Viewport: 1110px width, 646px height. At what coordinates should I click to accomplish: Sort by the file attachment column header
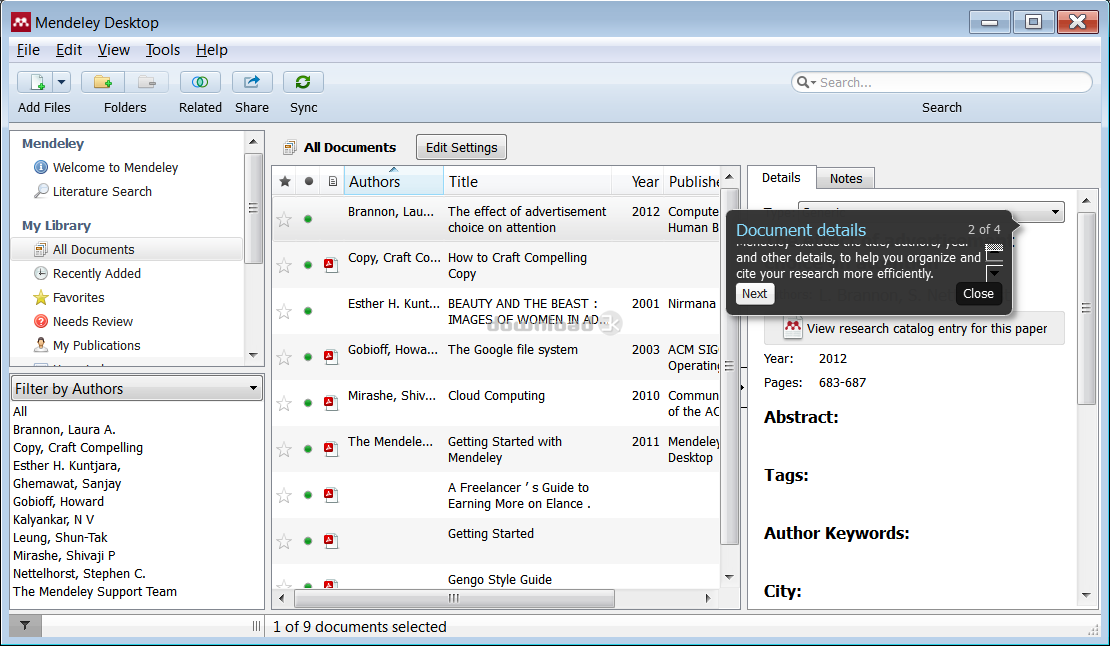(x=333, y=182)
